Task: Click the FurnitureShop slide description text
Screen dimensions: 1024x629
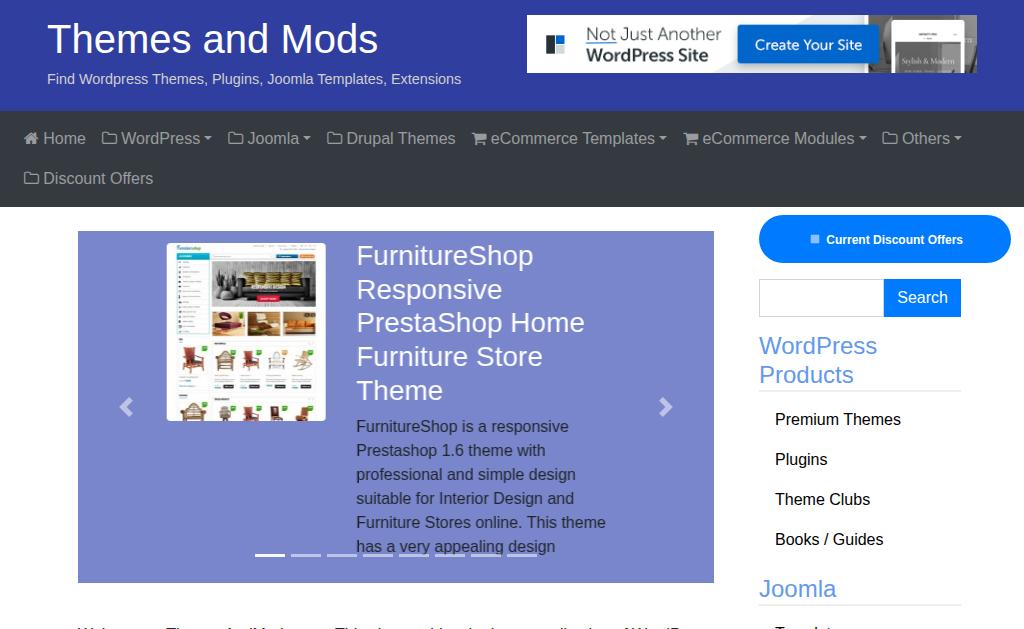Action: pyautogui.click(x=481, y=486)
